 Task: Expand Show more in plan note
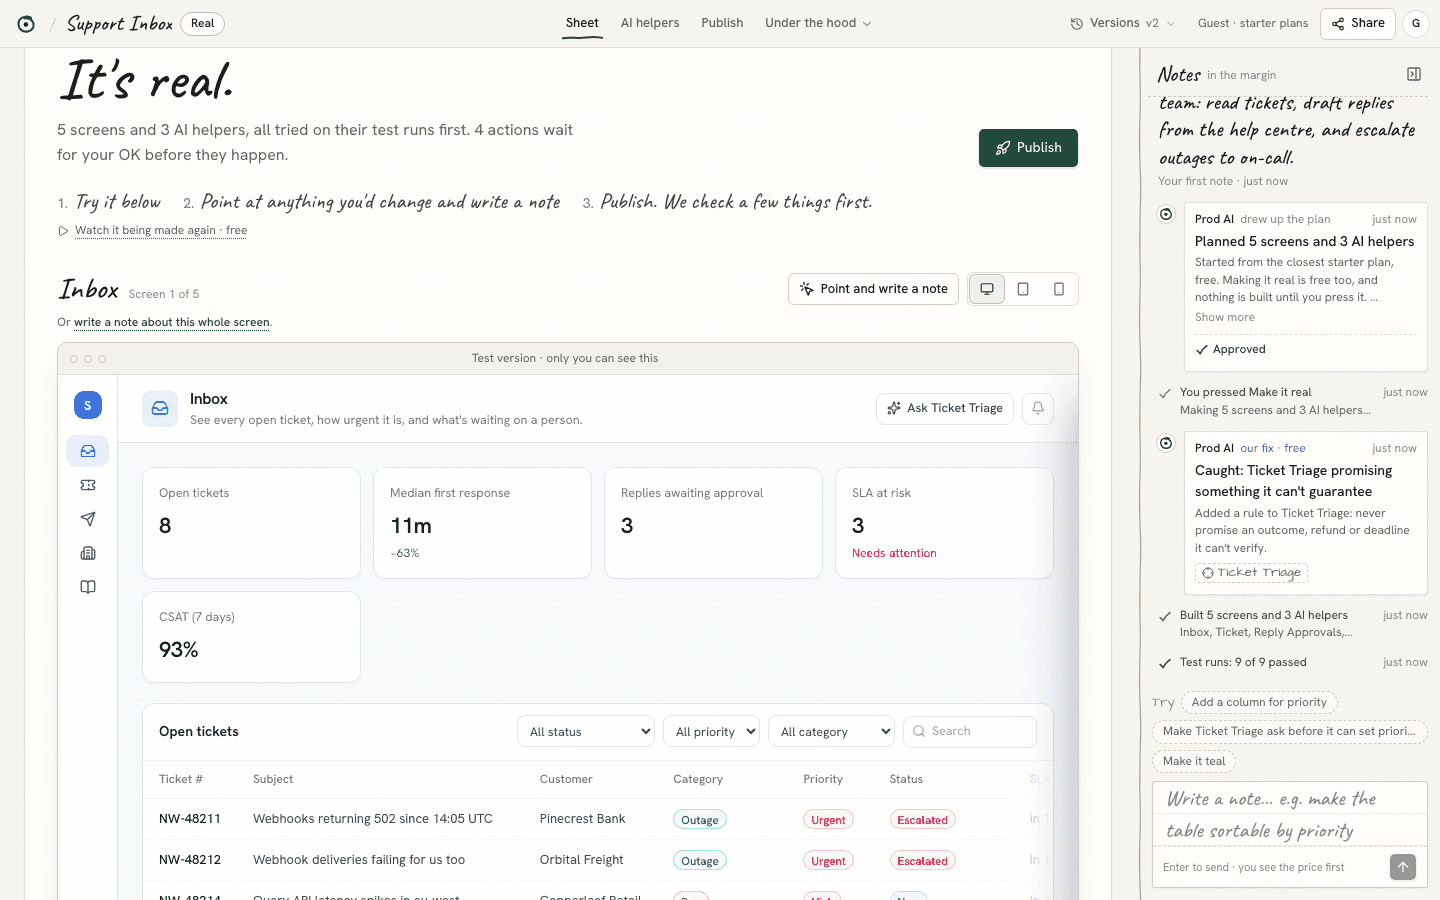1225,317
